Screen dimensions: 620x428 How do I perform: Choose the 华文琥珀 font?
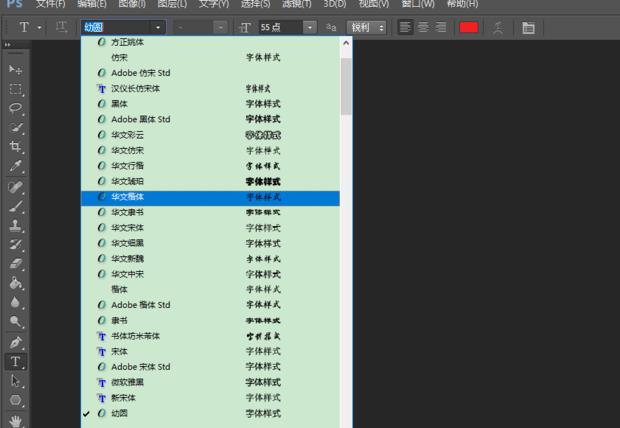coord(210,181)
